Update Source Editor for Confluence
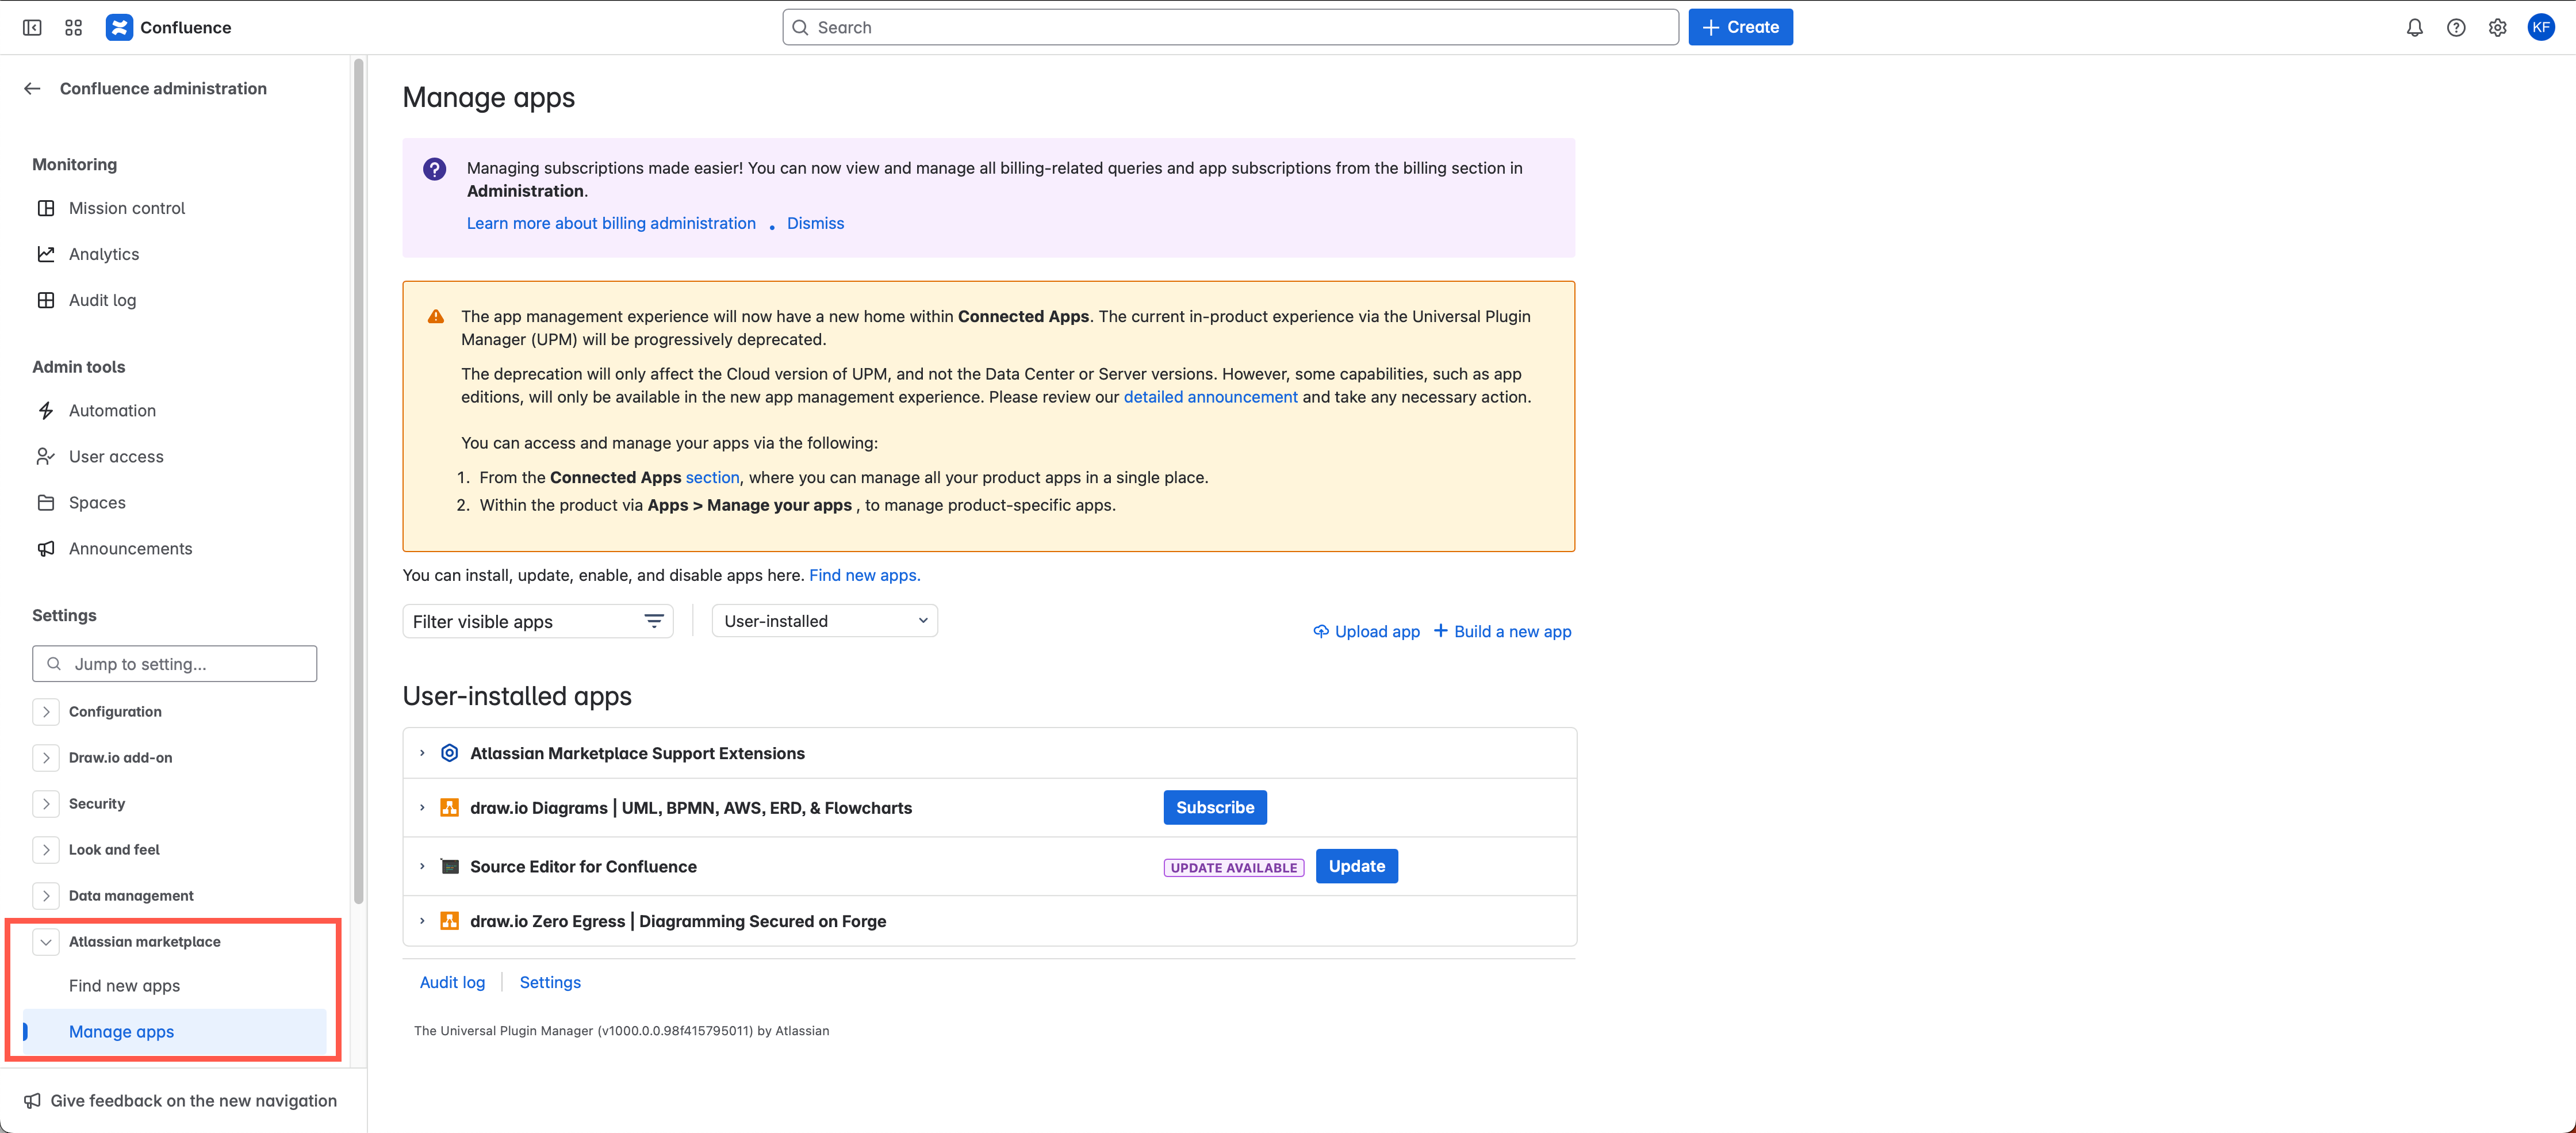The image size is (2576, 1133). 1356,866
